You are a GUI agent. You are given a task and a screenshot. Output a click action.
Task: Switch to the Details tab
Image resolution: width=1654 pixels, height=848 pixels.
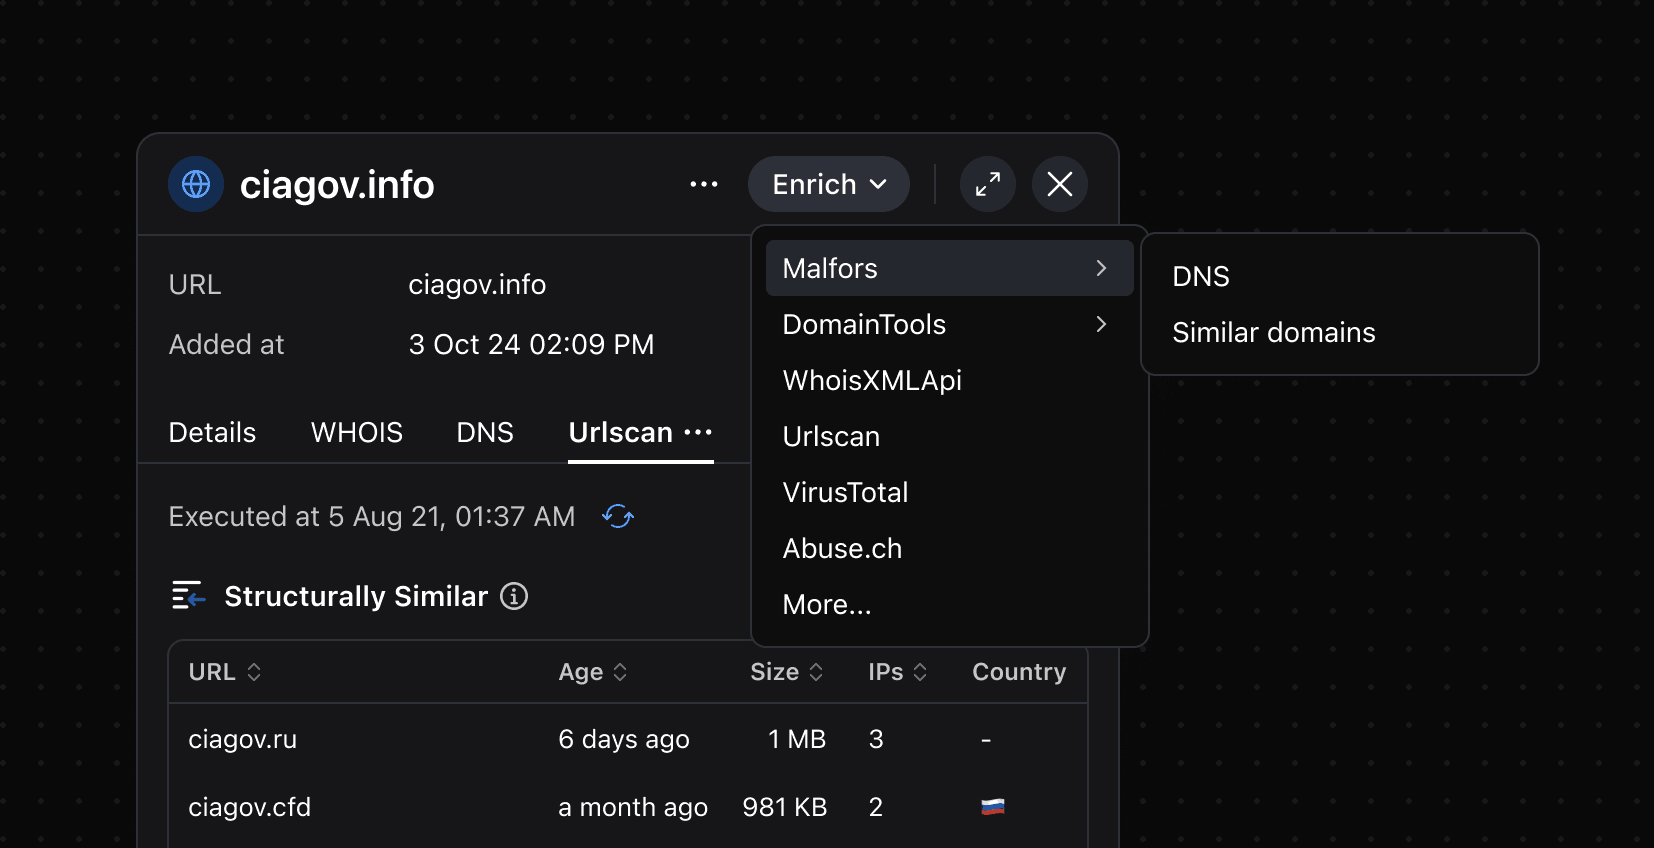coord(212,432)
